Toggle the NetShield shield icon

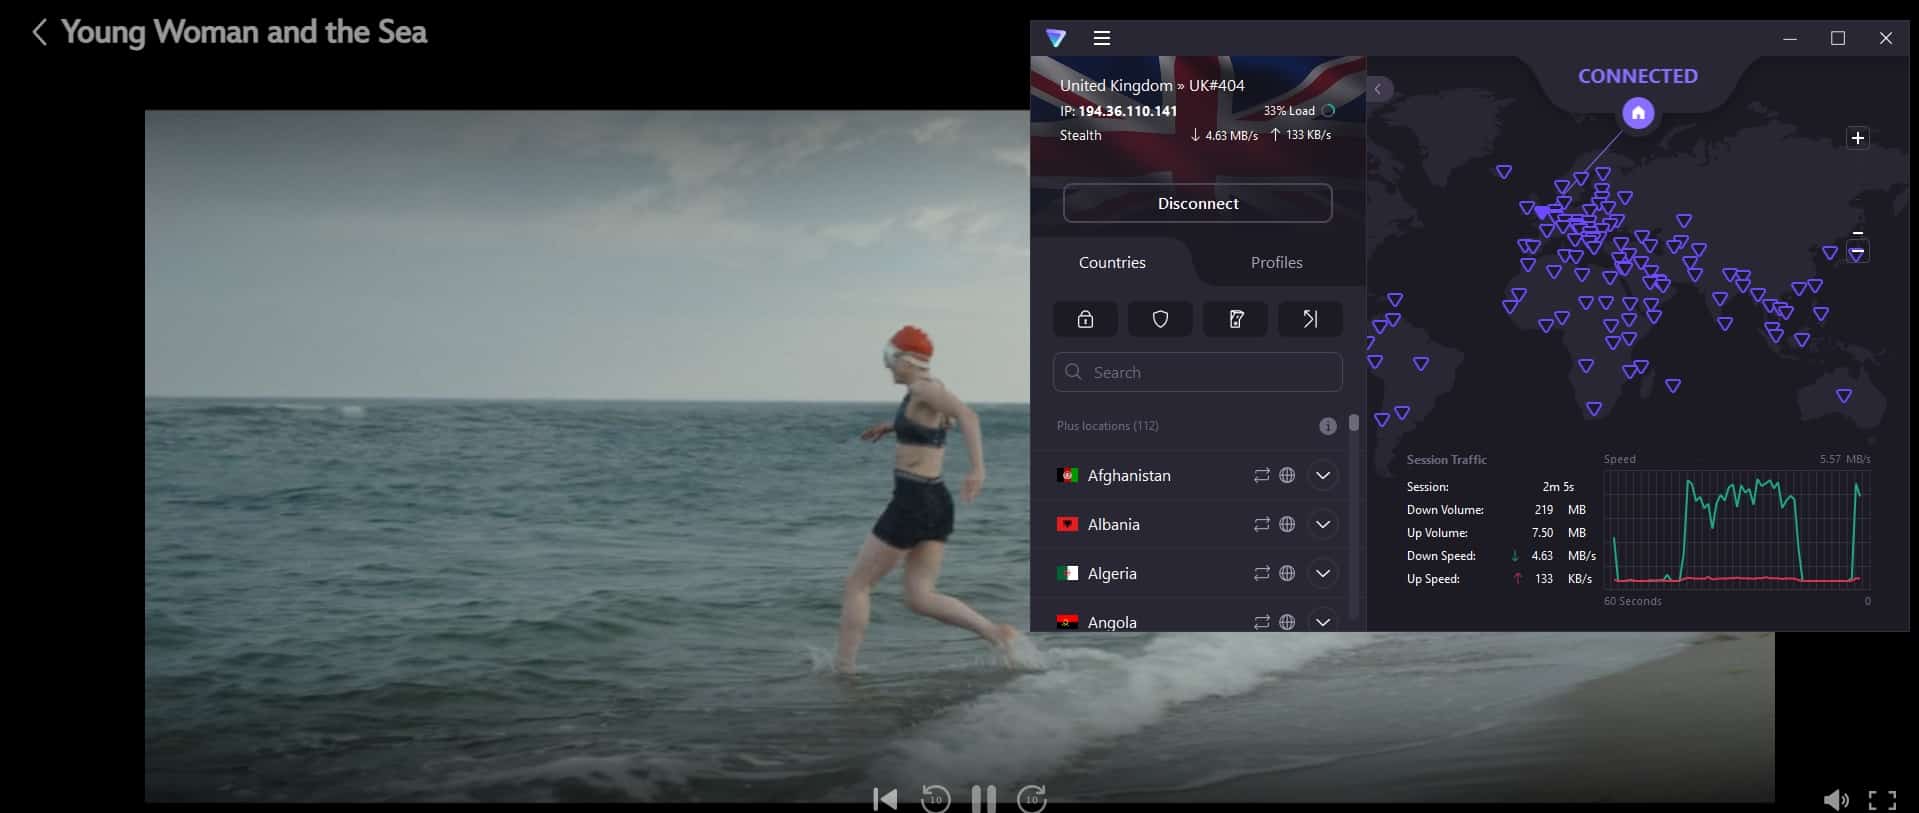coord(1160,319)
